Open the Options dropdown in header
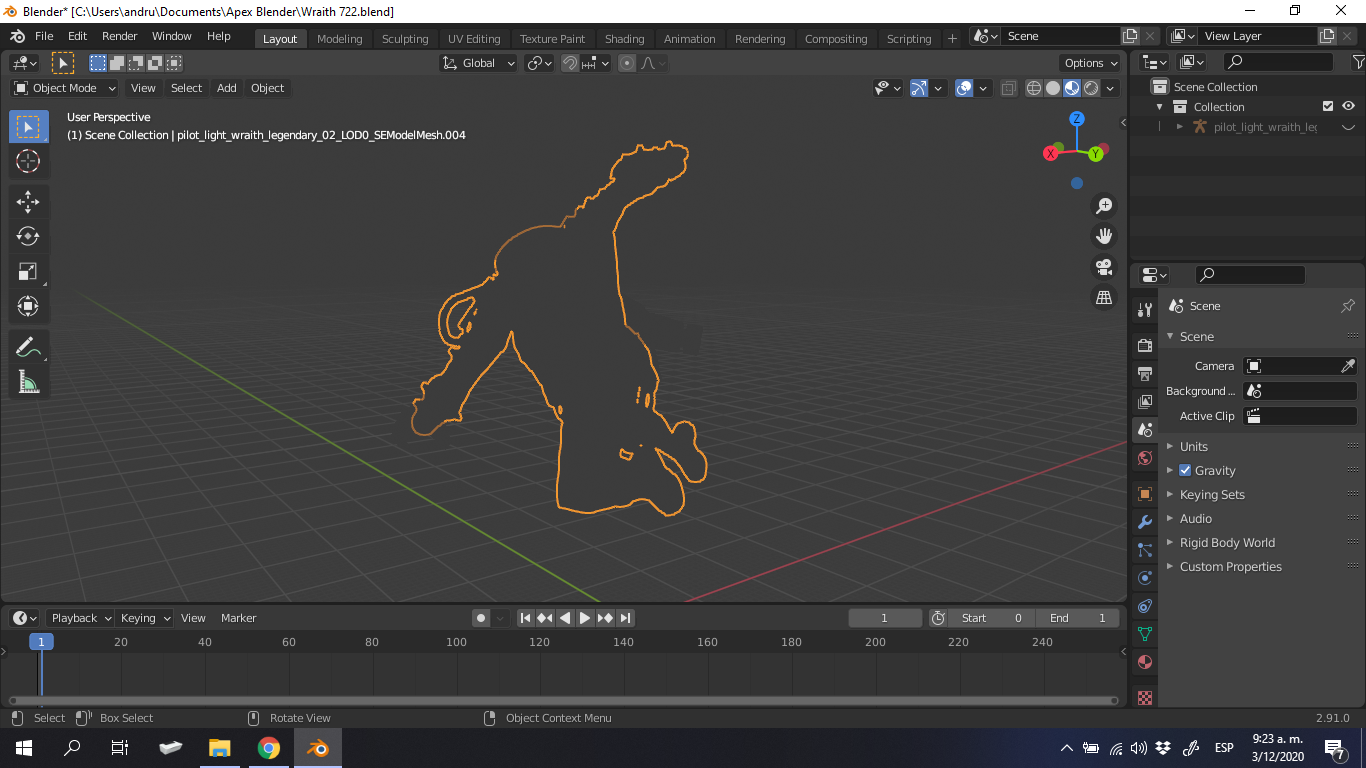This screenshot has height=768, width=1366. click(1091, 63)
